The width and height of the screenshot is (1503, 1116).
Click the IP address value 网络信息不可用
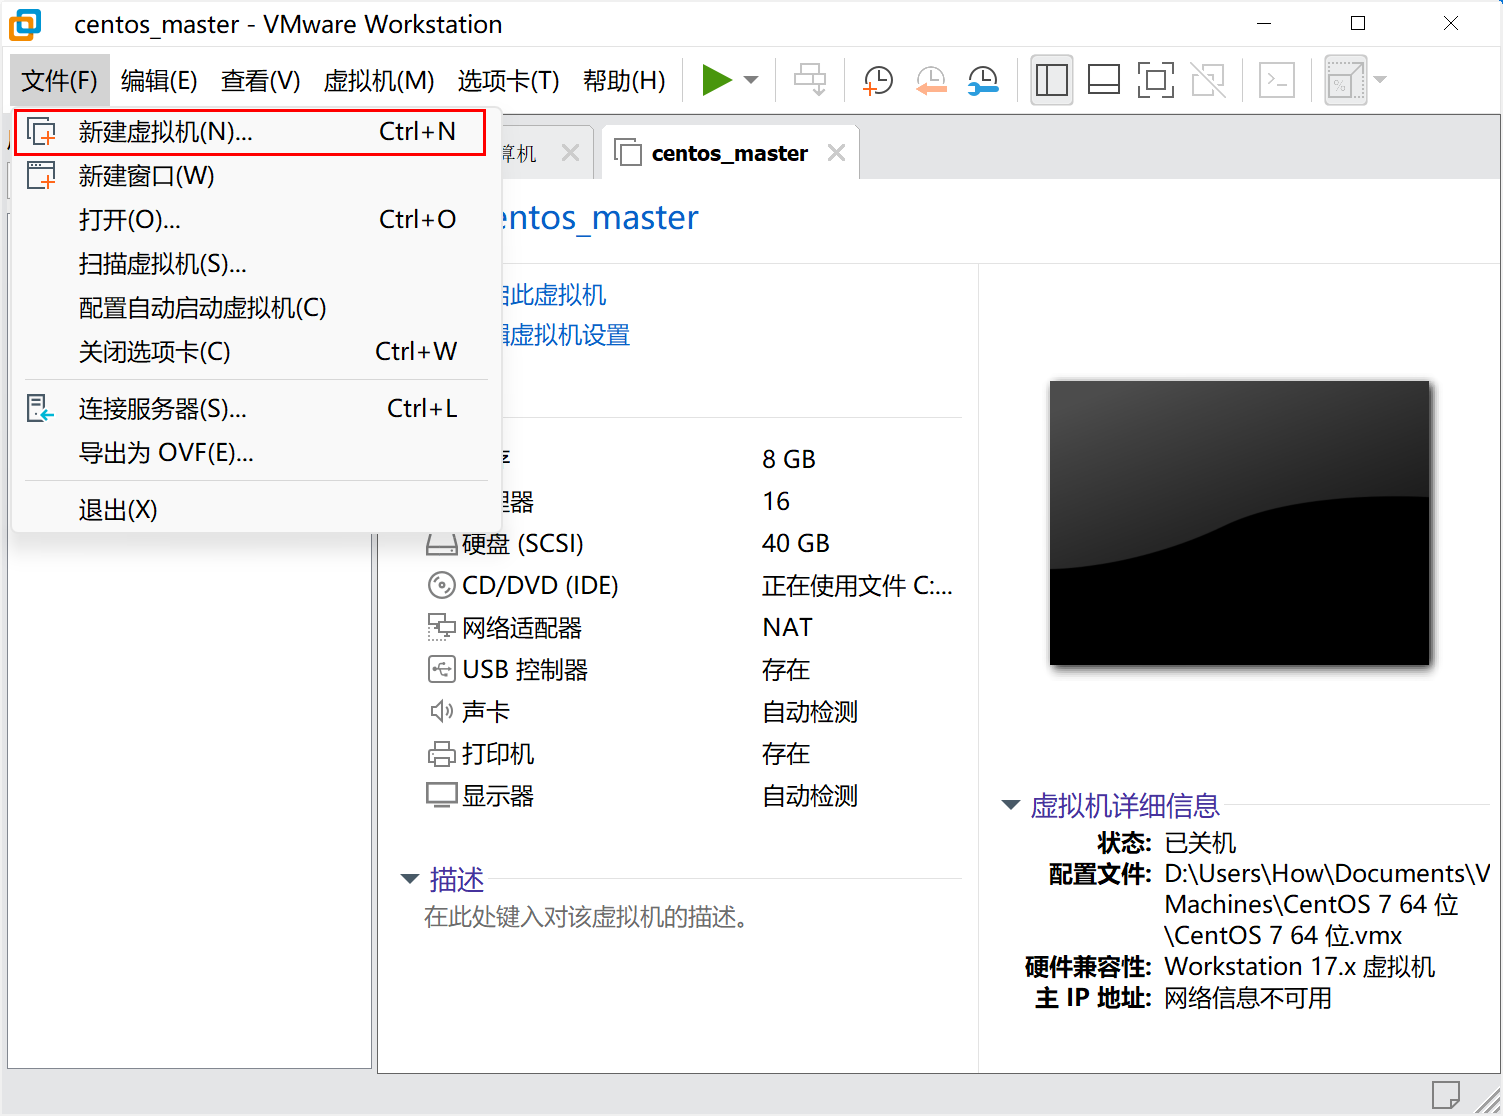1248,998
